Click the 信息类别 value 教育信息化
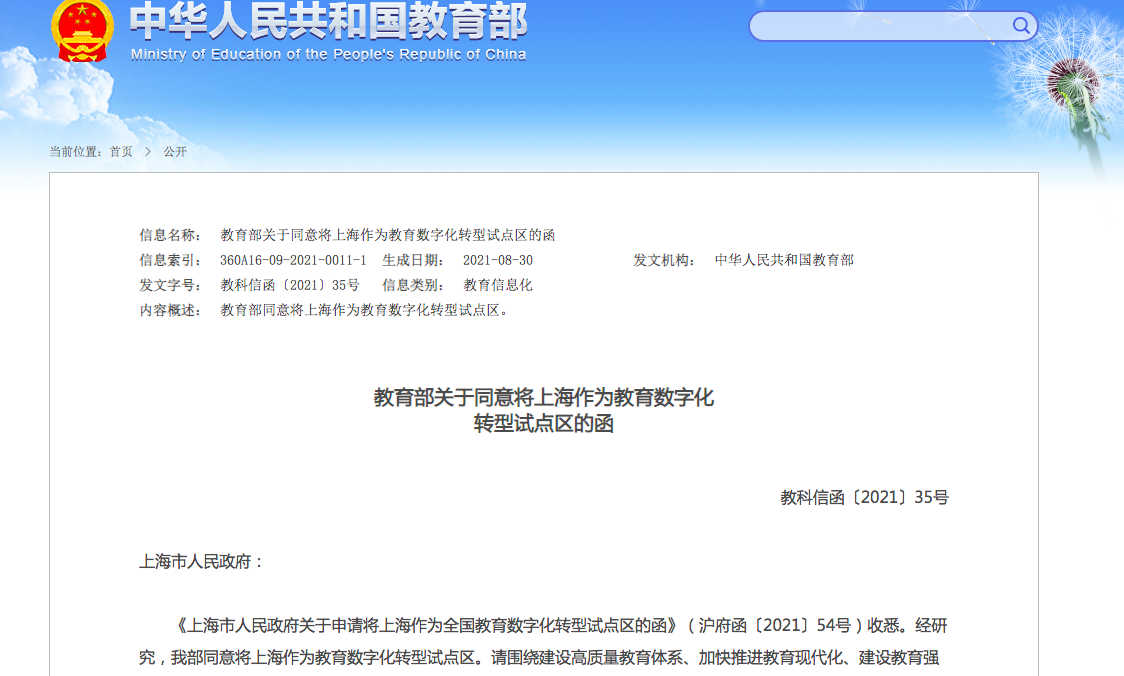 click(x=498, y=285)
